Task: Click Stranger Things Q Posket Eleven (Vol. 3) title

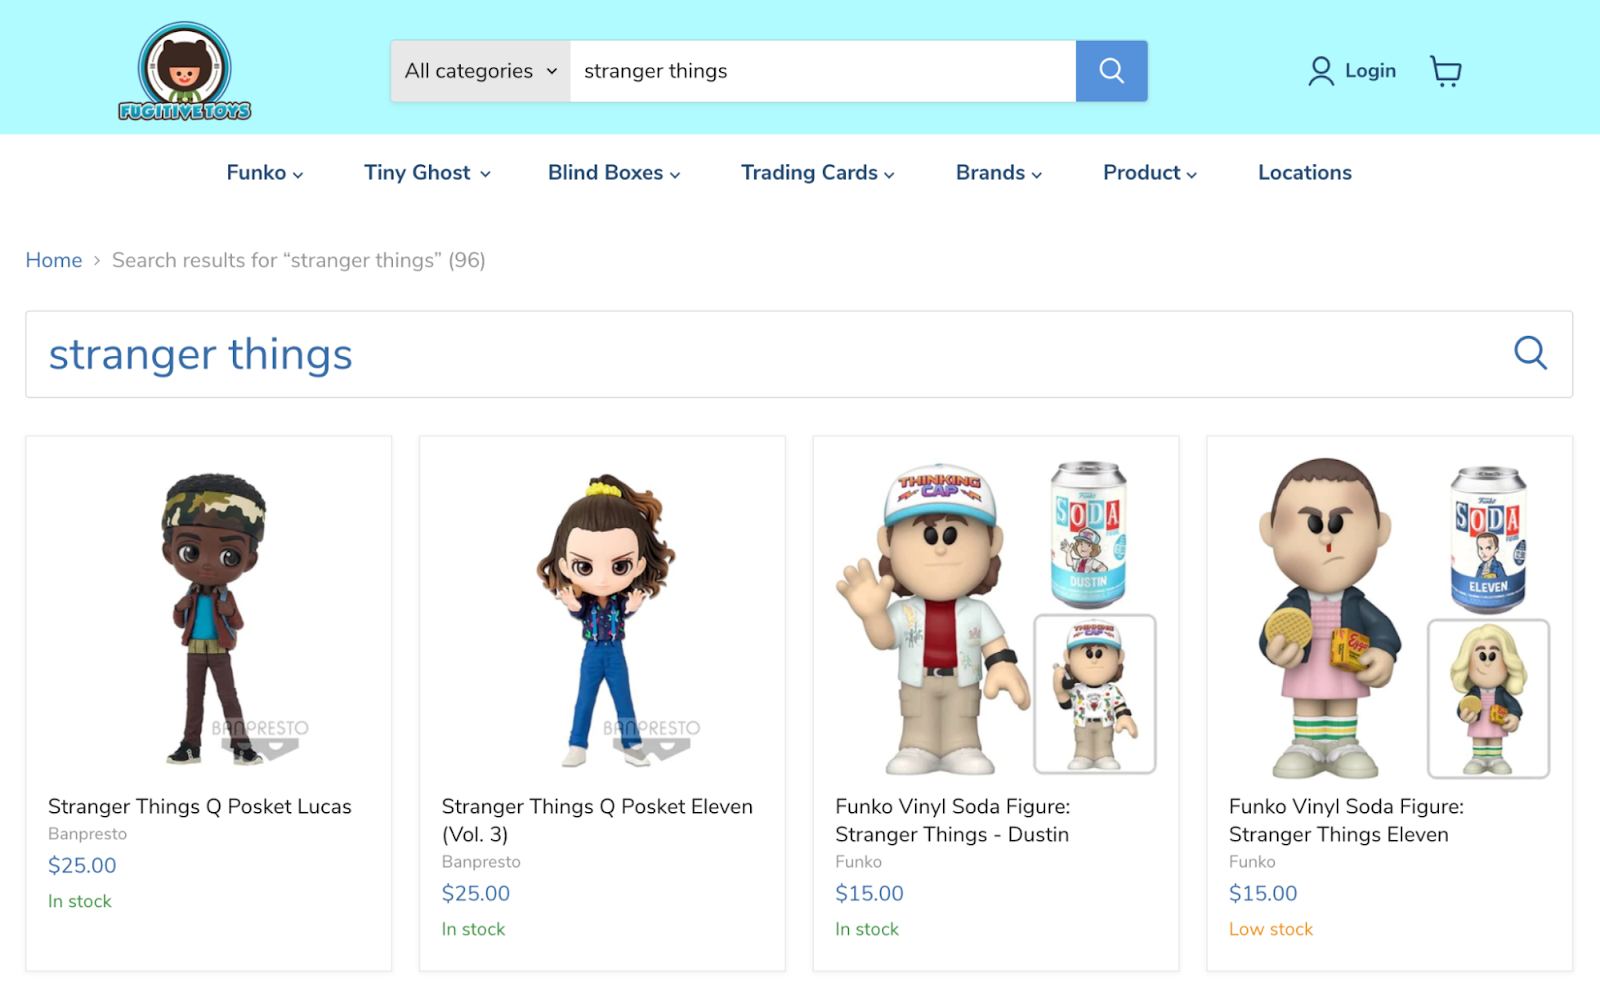Action: pyautogui.click(x=597, y=820)
